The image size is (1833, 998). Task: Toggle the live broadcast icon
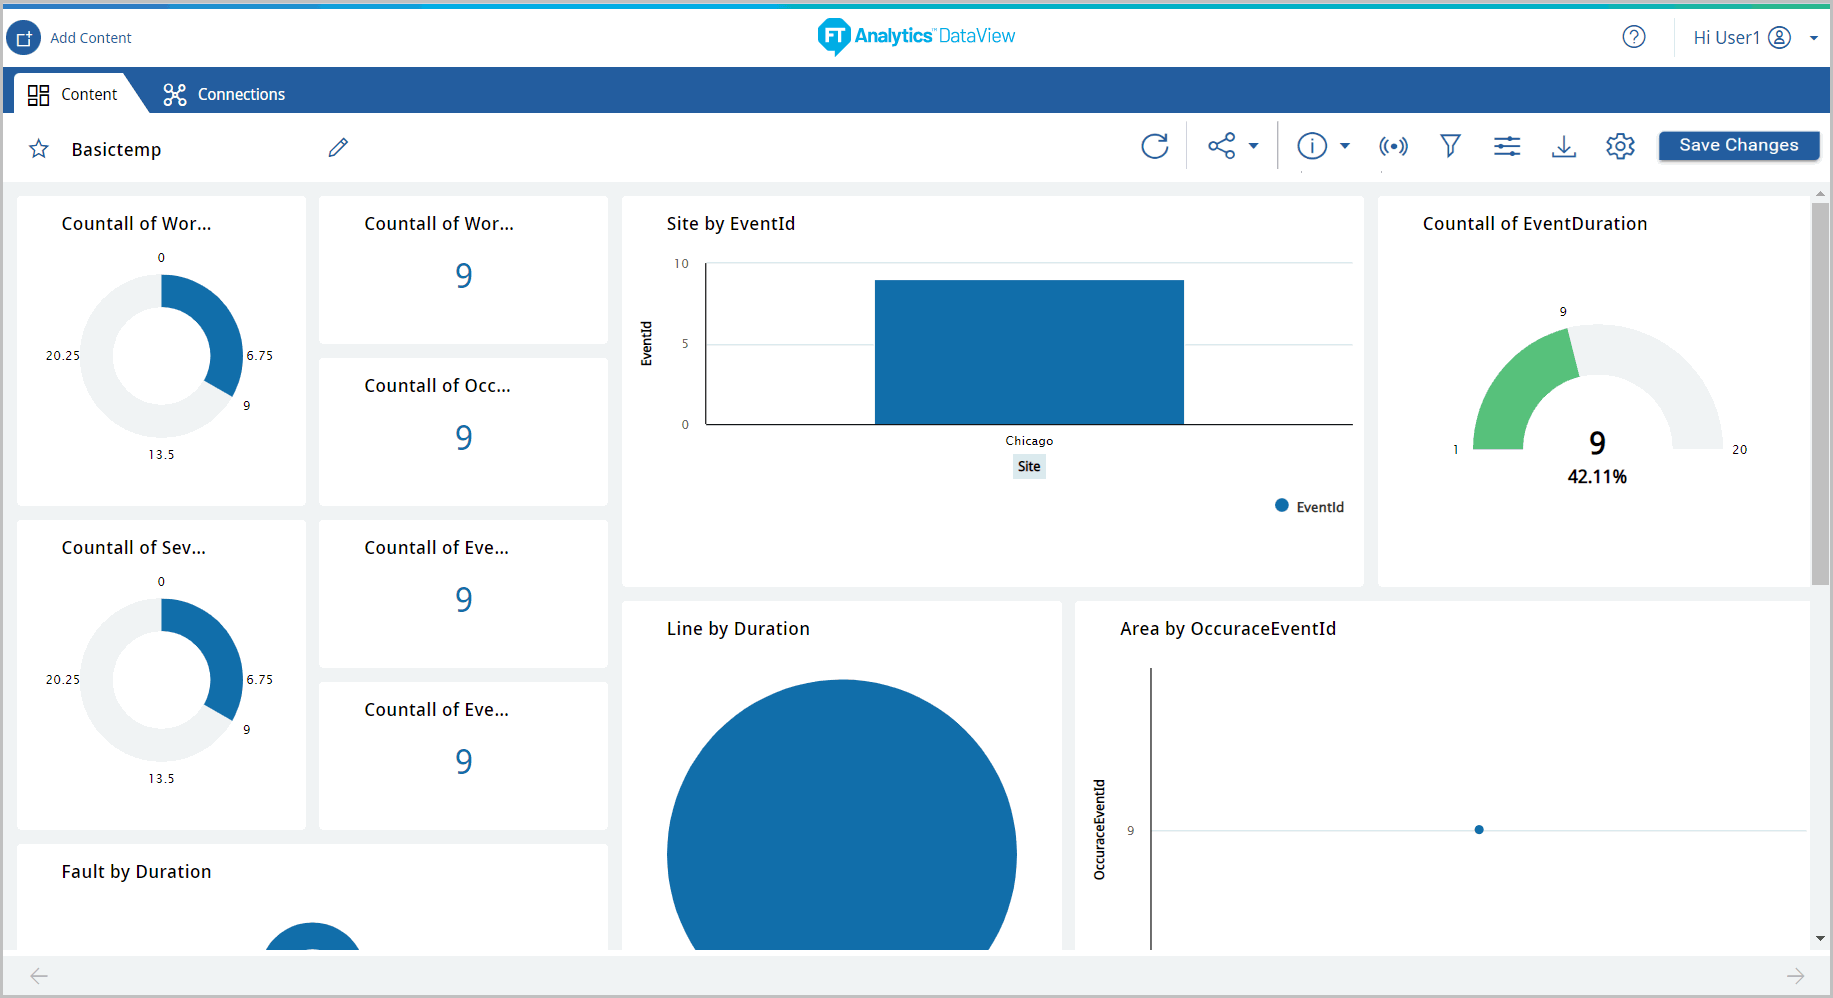coord(1393,146)
